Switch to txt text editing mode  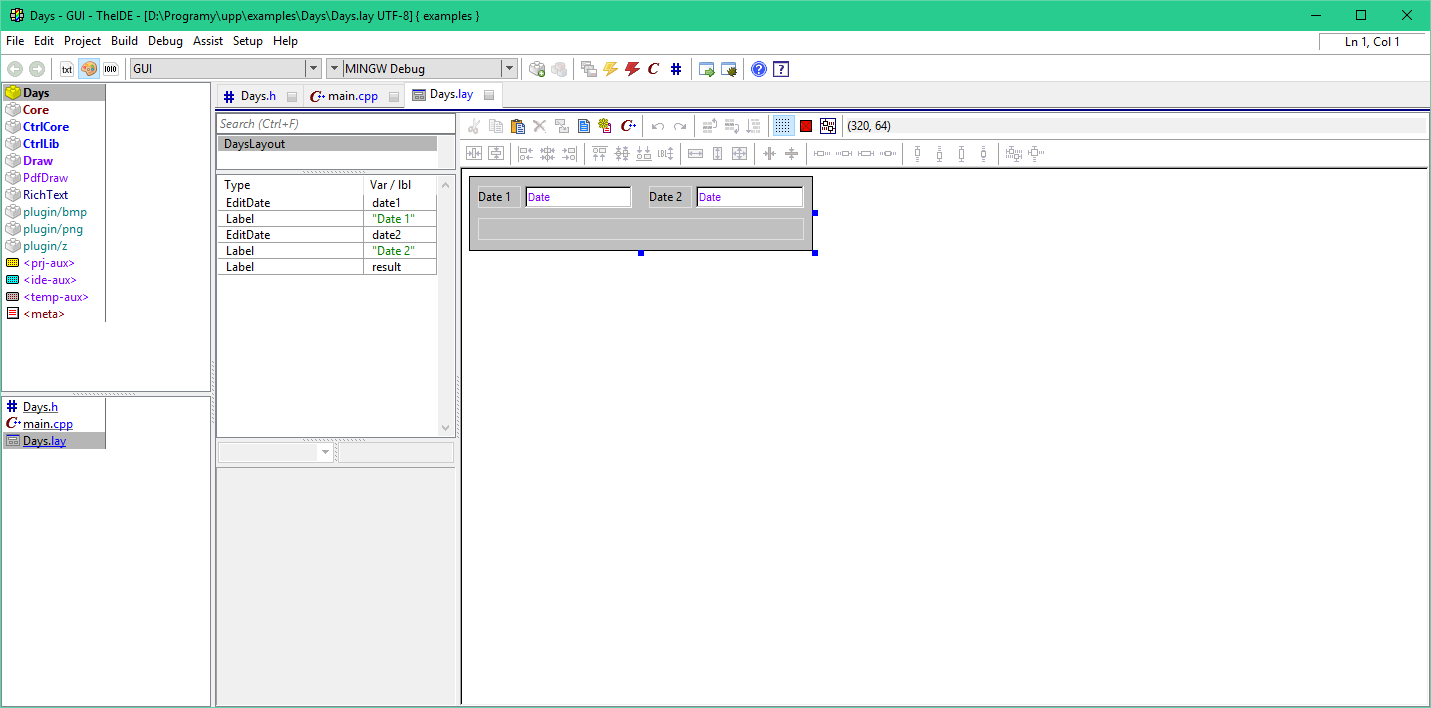(67, 69)
